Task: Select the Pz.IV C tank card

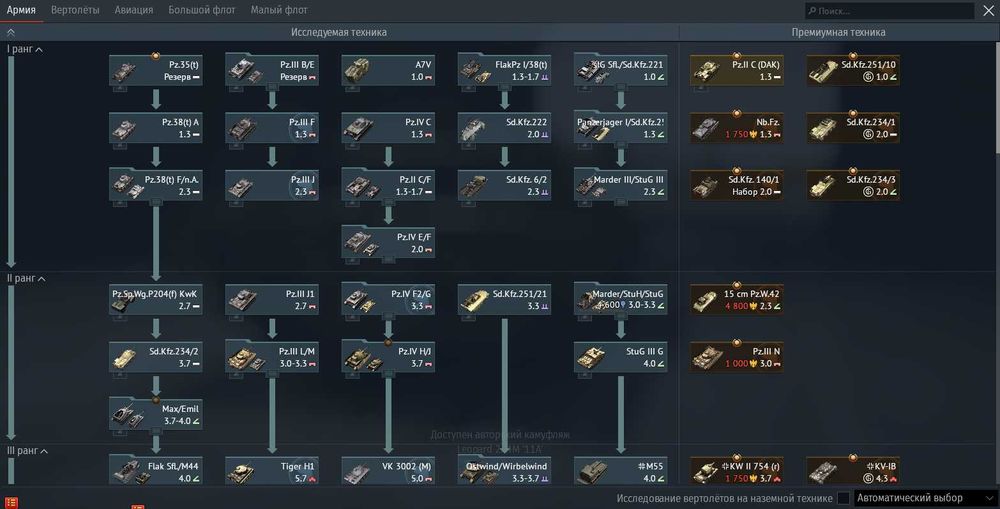Action: click(388, 128)
